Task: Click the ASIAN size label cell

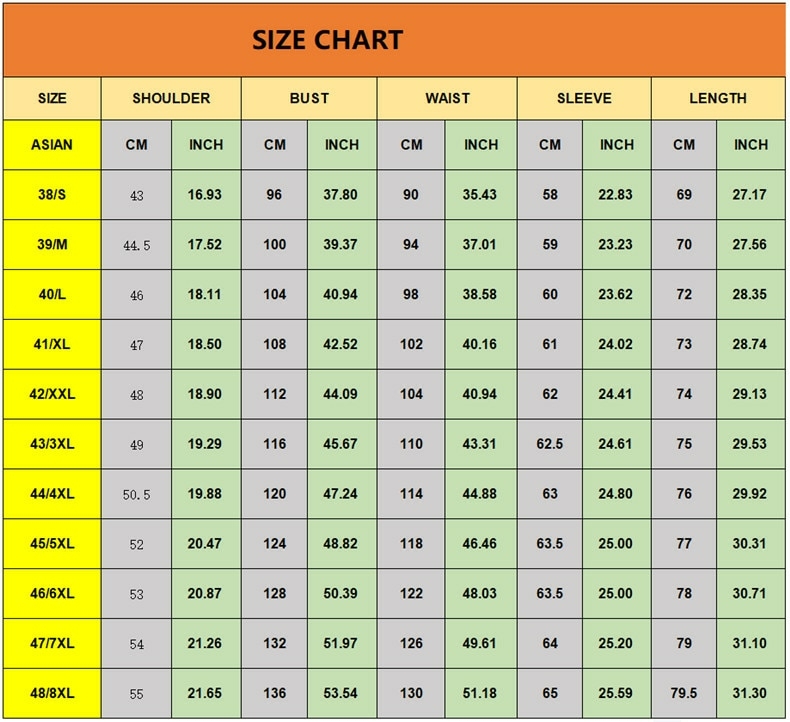Action: pos(52,145)
